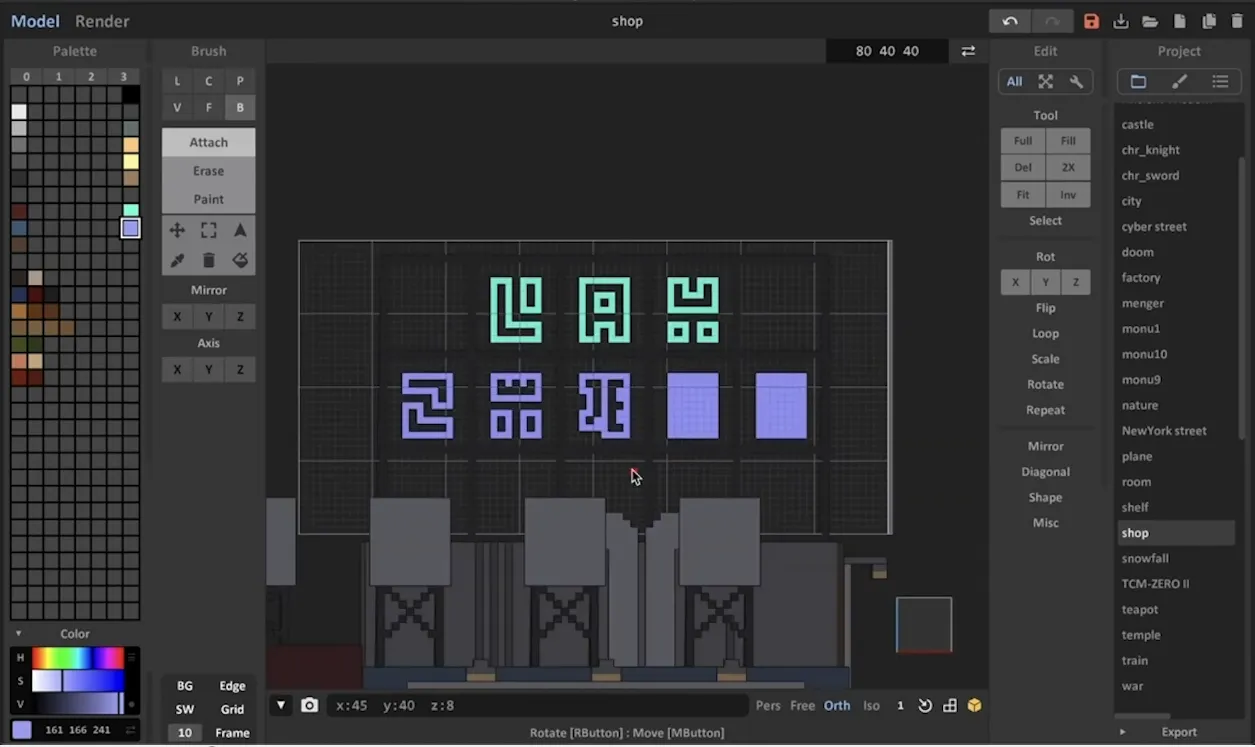The height and width of the screenshot is (747, 1255).
Task: Select the Move tool with four arrows
Action: (x=177, y=230)
